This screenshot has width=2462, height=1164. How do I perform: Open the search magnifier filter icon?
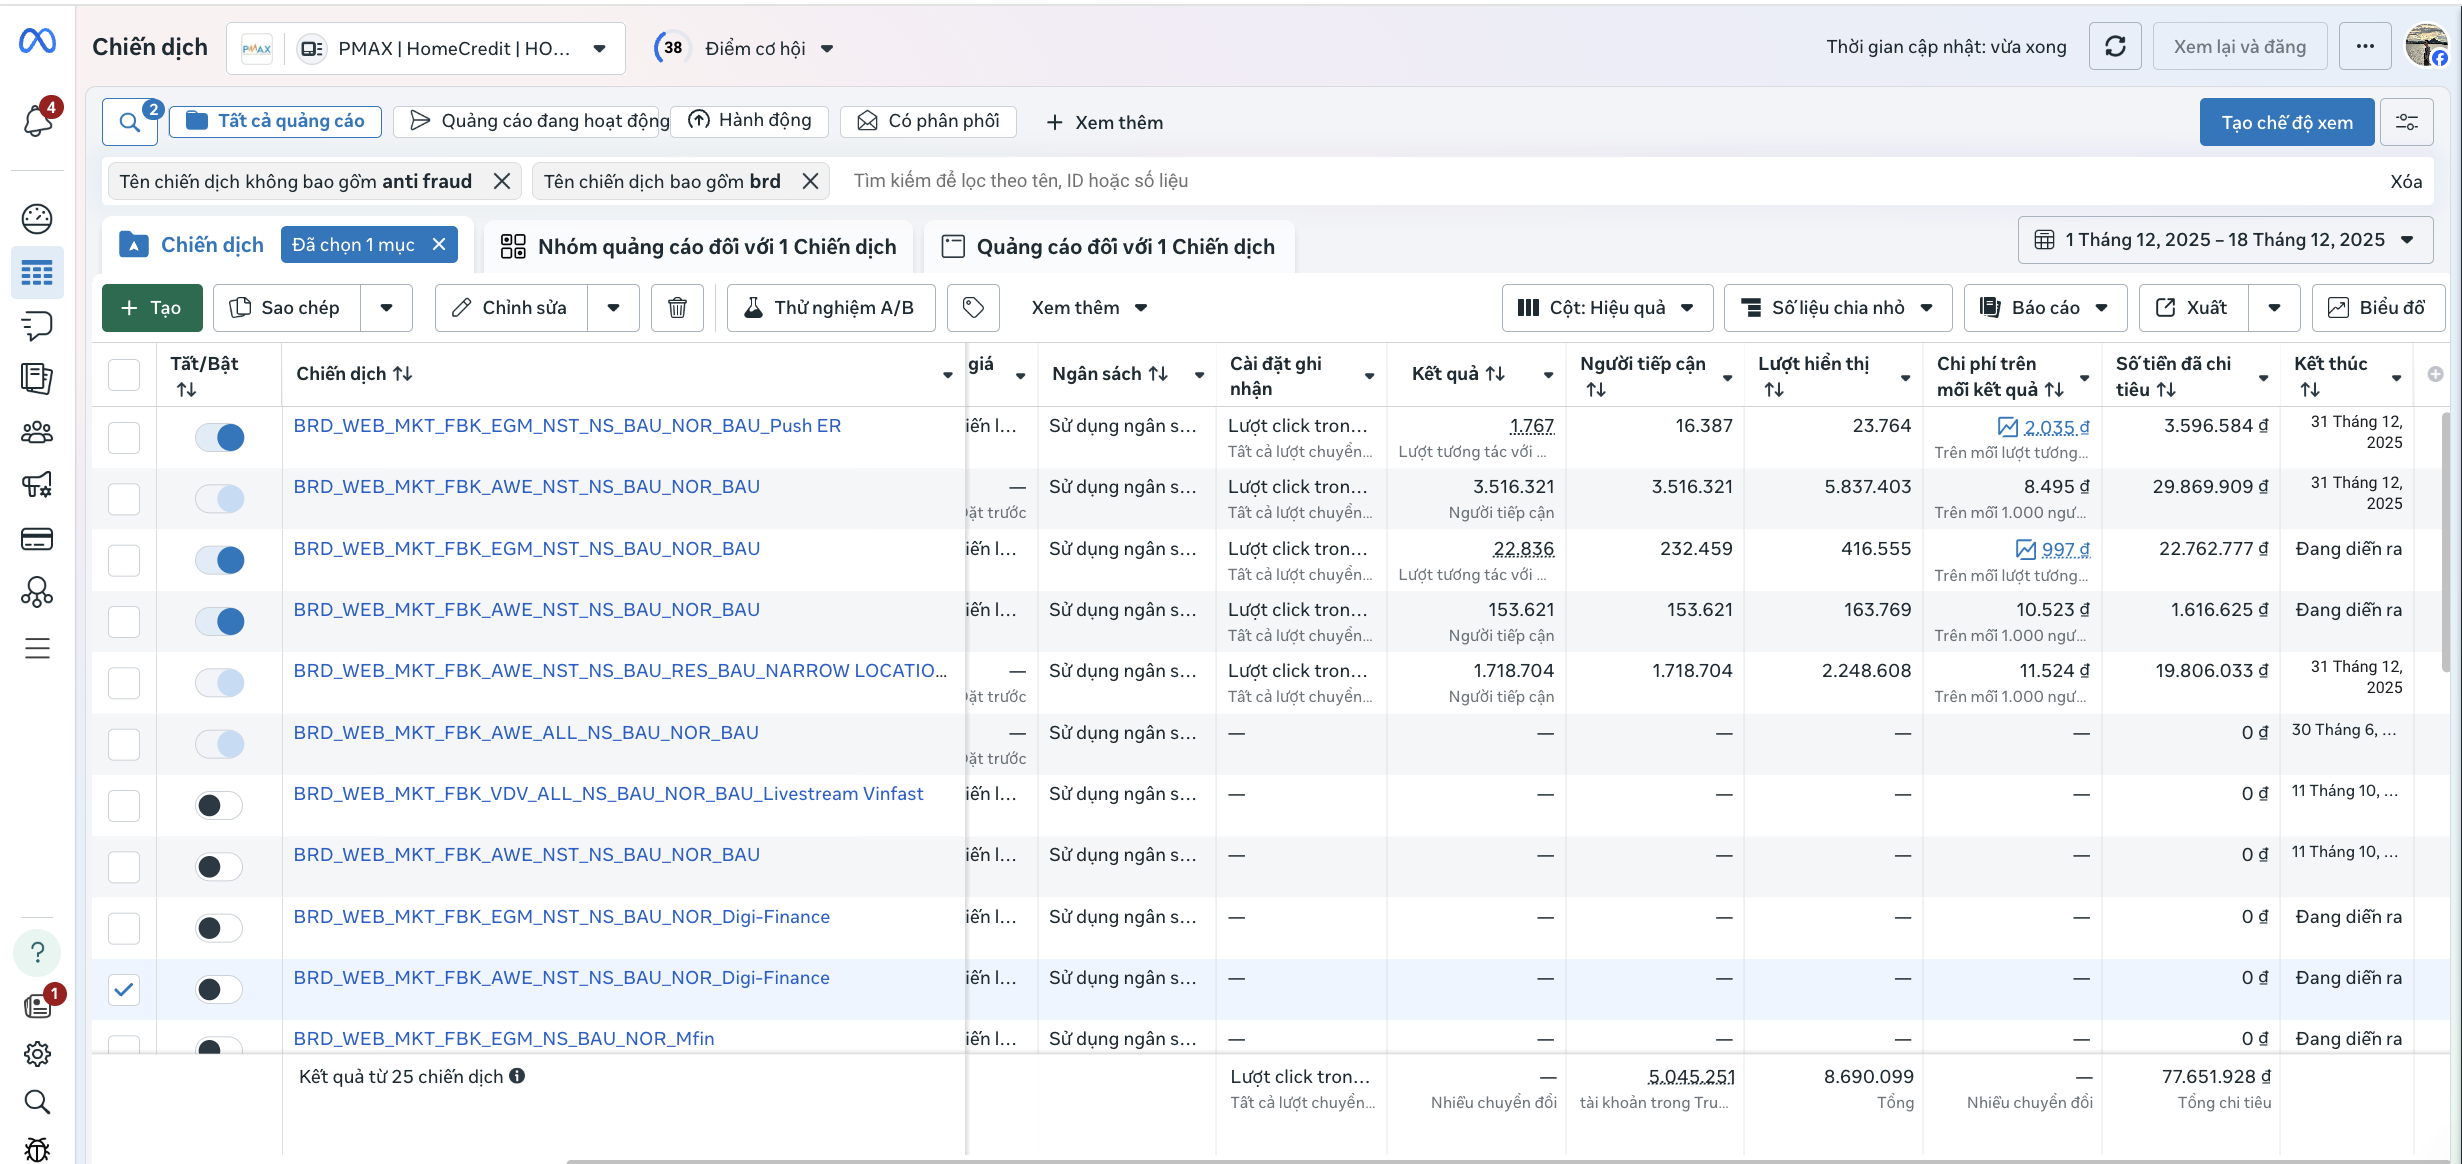pyautogui.click(x=129, y=122)
